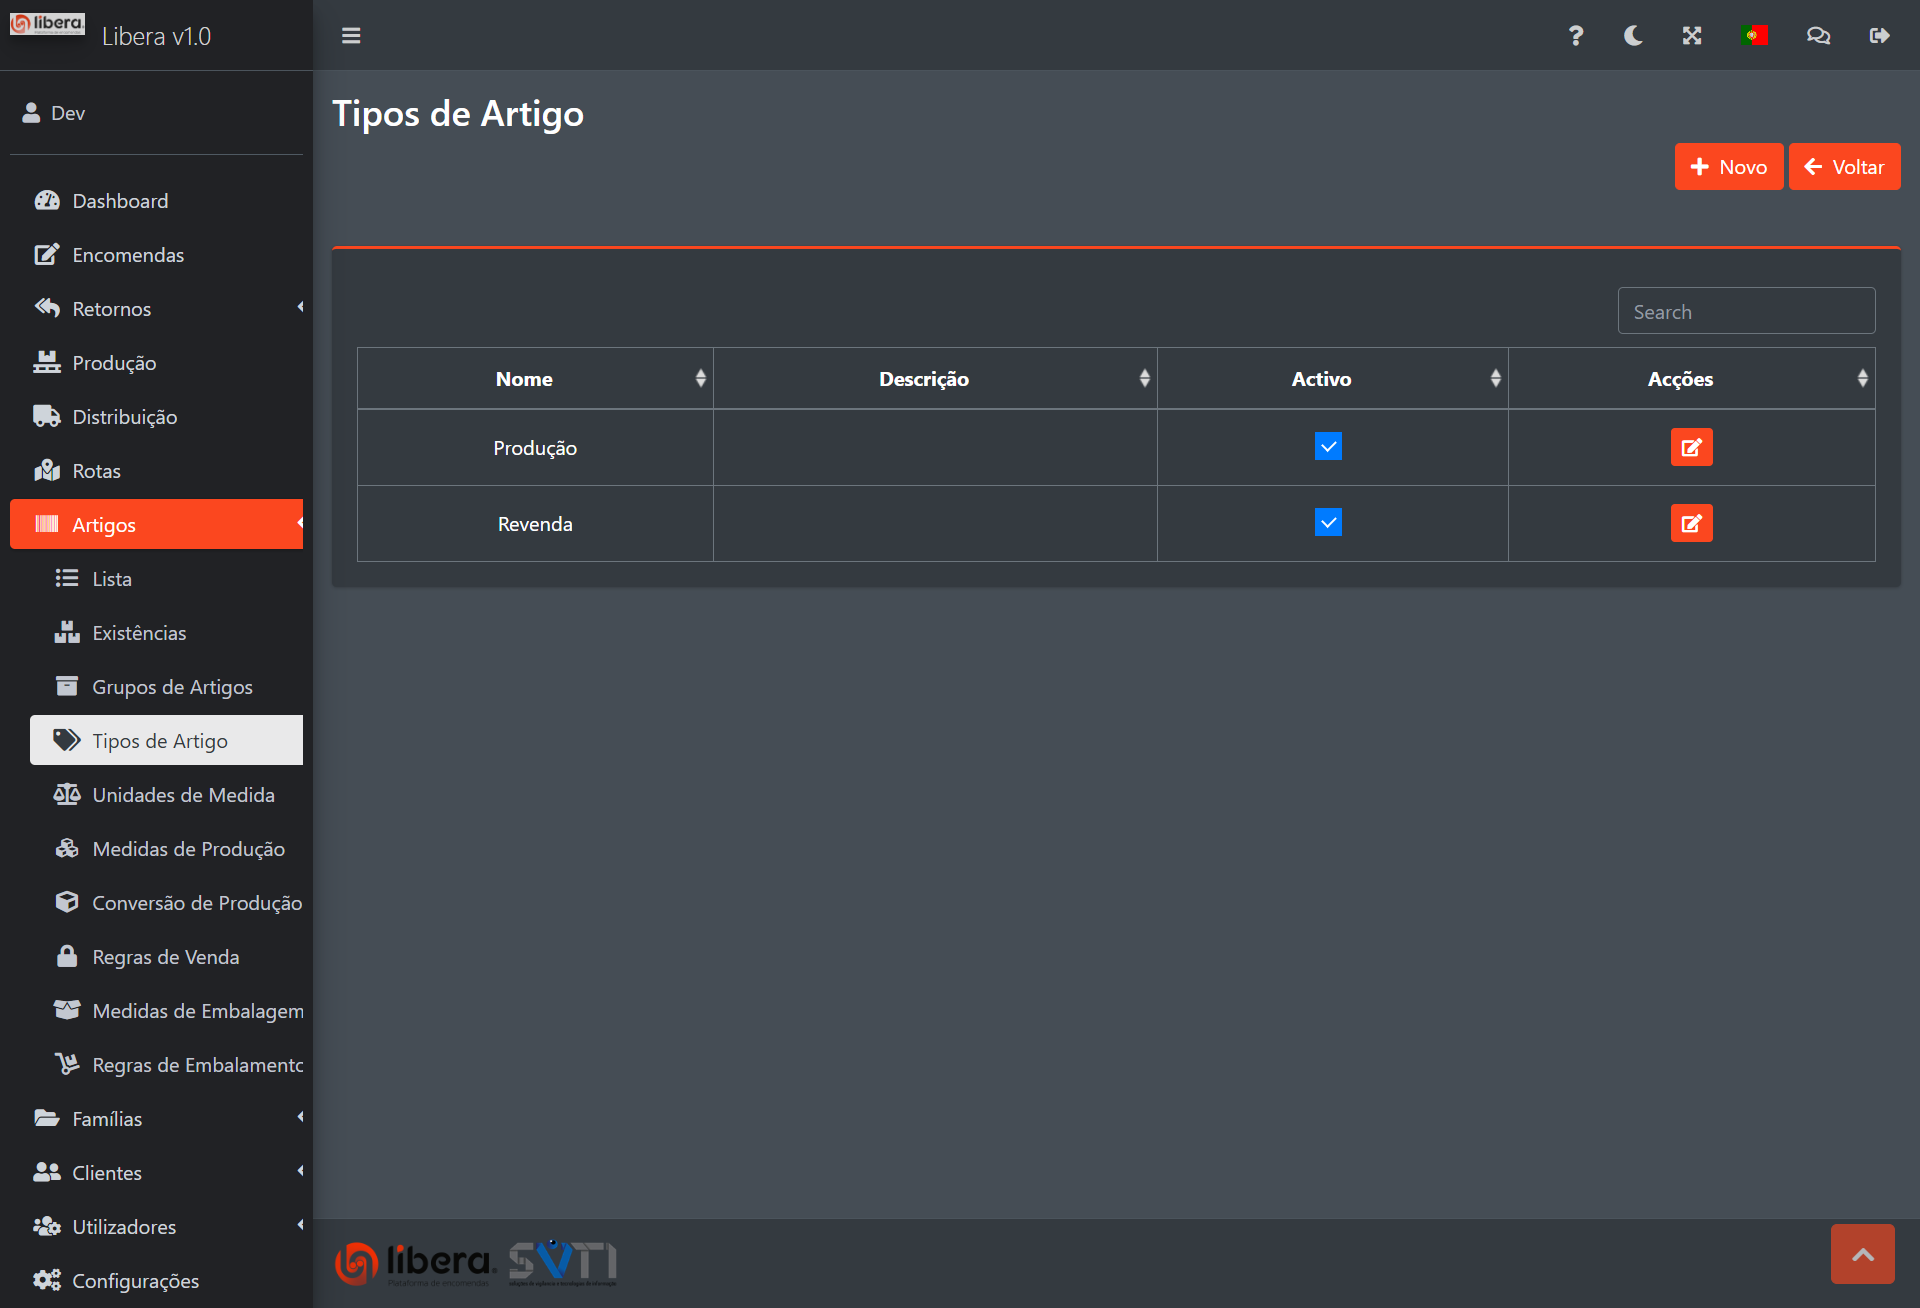1920x1308 pixels.
Task: Toggle dark mode moon icon
Action: (1633, 36)
